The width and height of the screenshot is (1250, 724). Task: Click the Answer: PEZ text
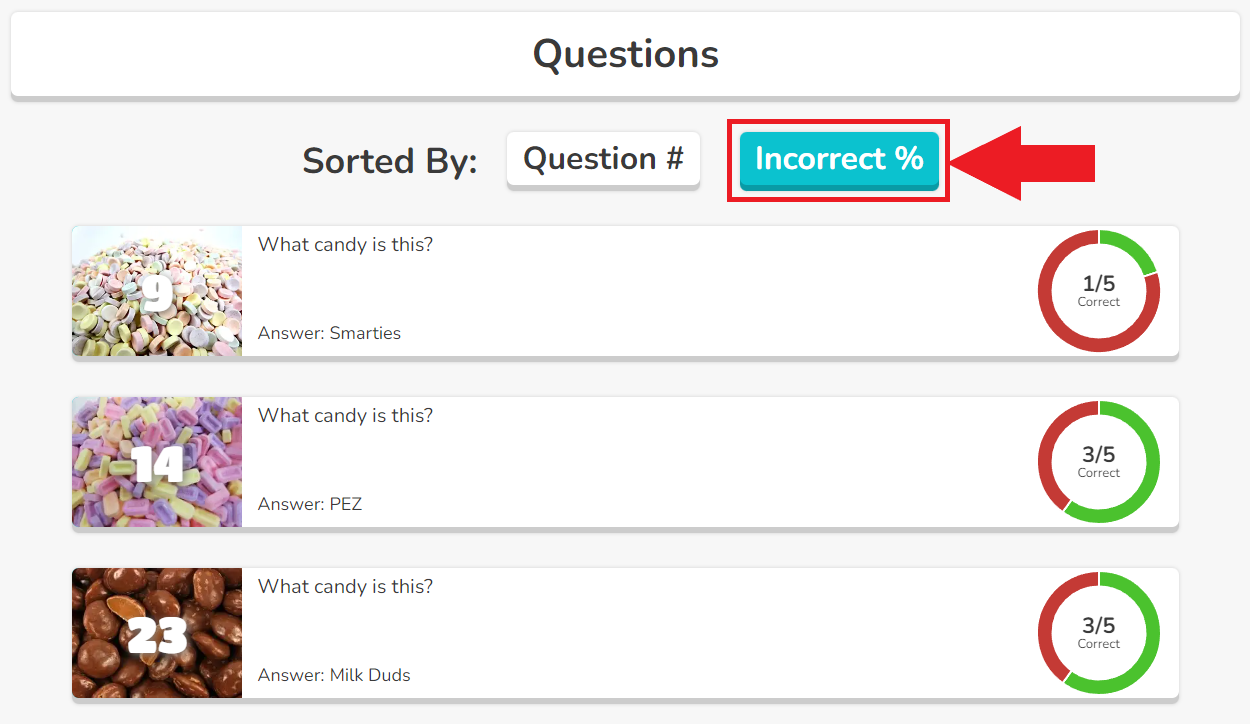(310, 504)
